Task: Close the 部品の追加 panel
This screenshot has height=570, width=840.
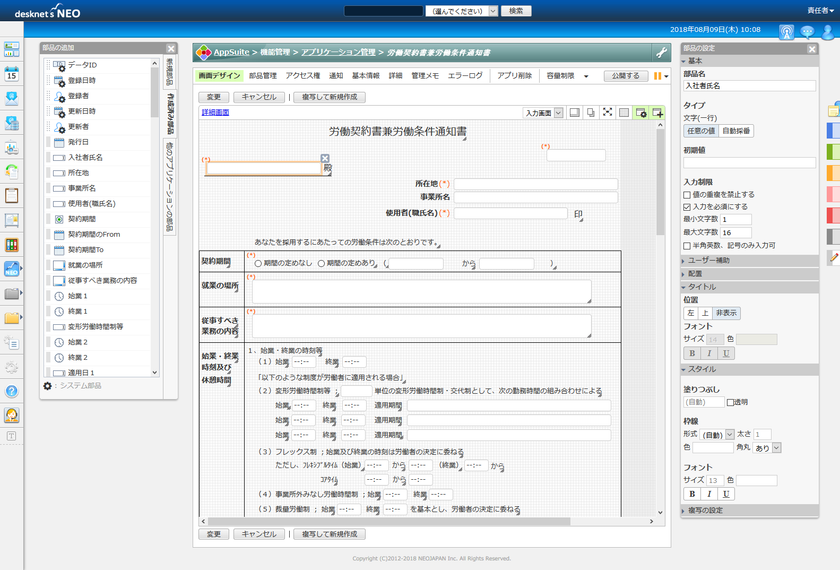Action: tap(171, 48)
